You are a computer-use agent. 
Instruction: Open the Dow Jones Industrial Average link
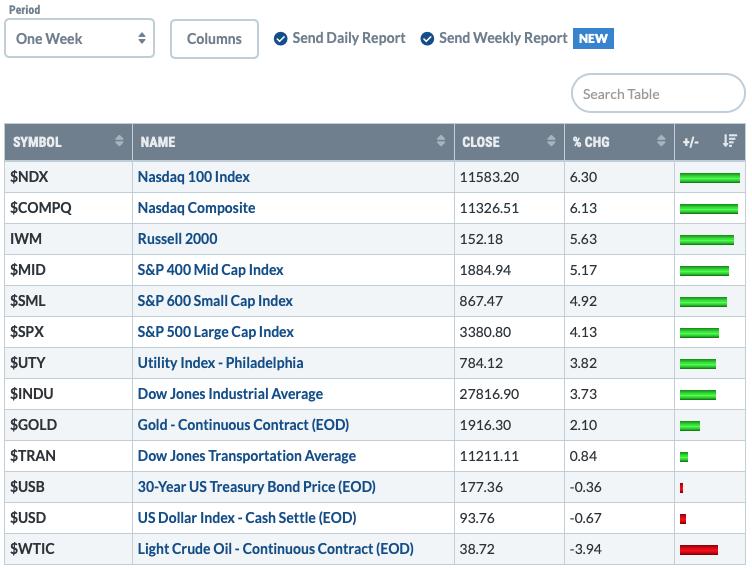230,394
